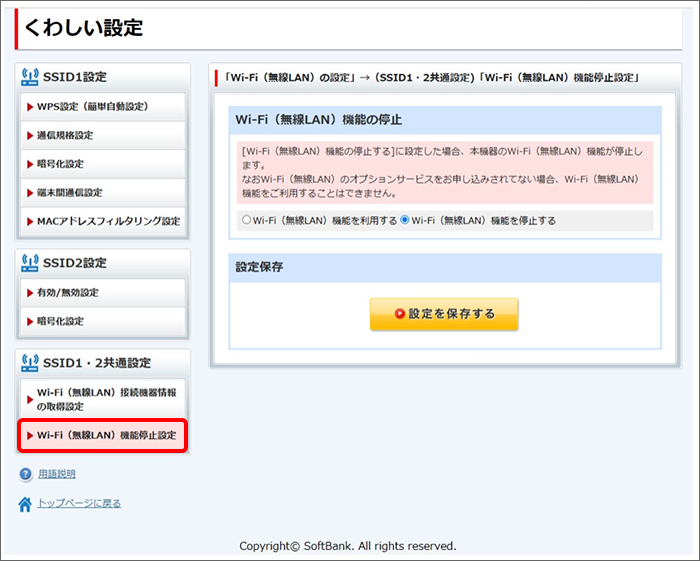
Task: Click the router icon beside SSID1設定
Action: pyautogui.click(x=30, y=77)
